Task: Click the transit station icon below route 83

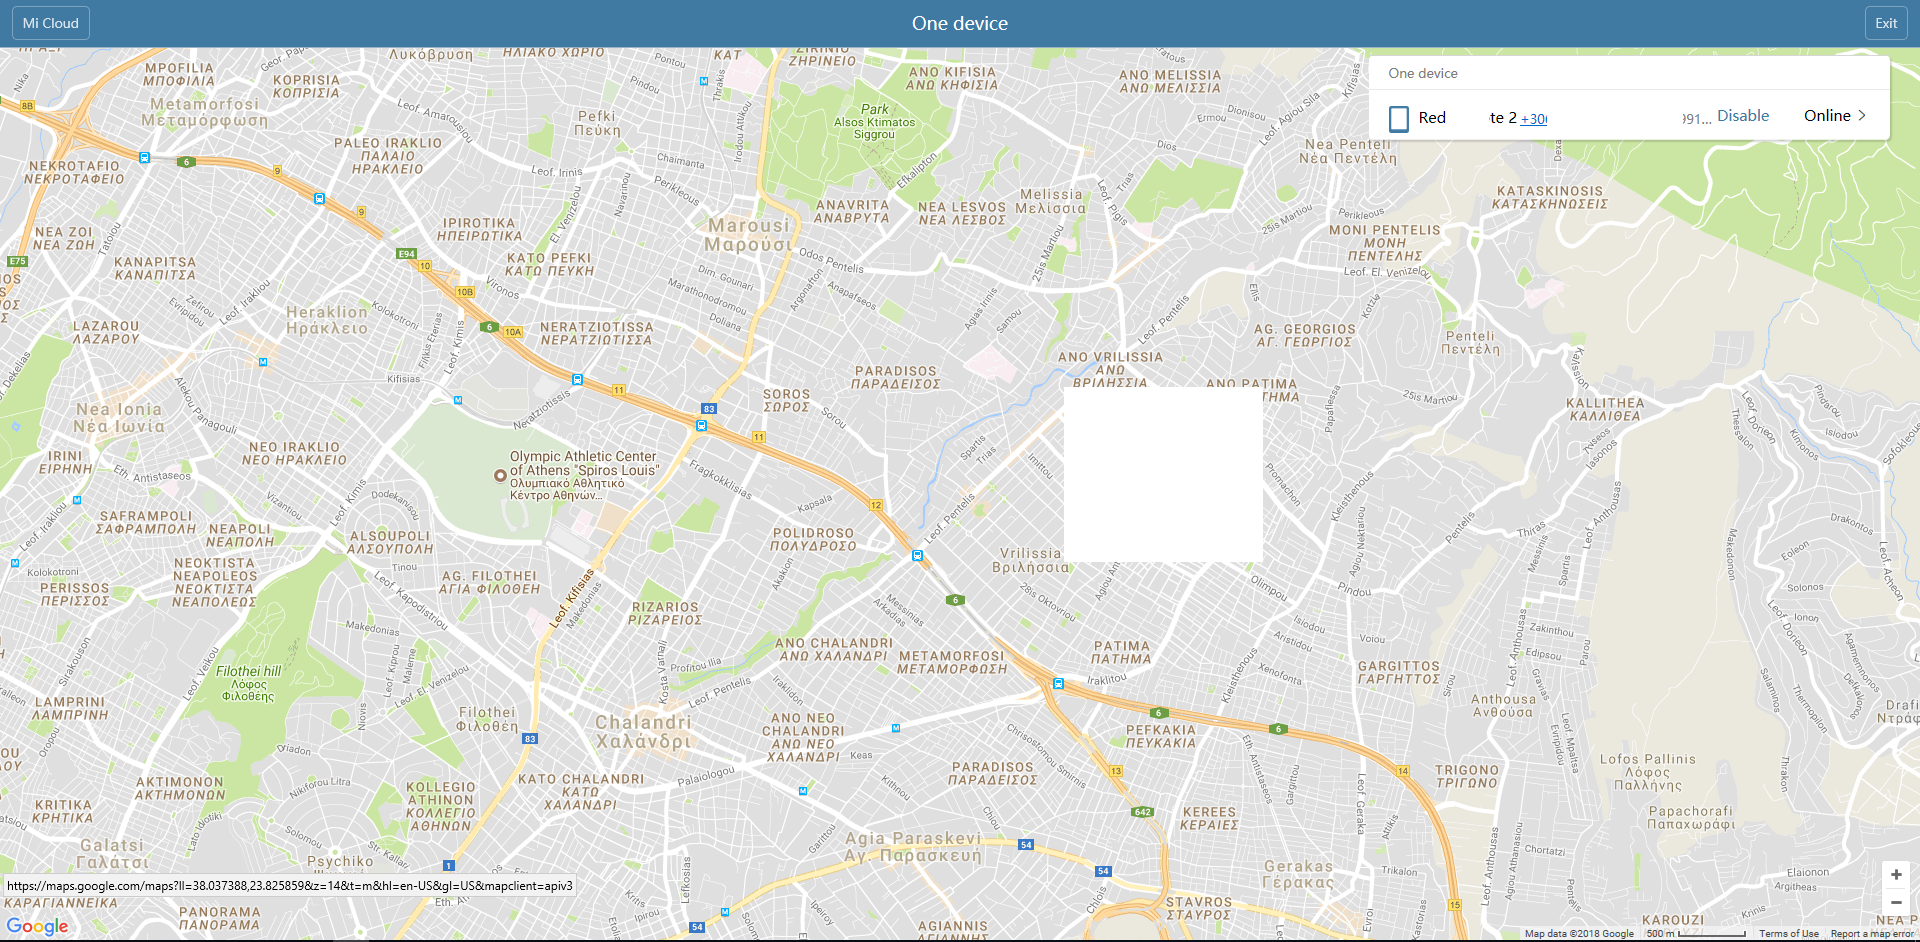Action: (701, 426)
